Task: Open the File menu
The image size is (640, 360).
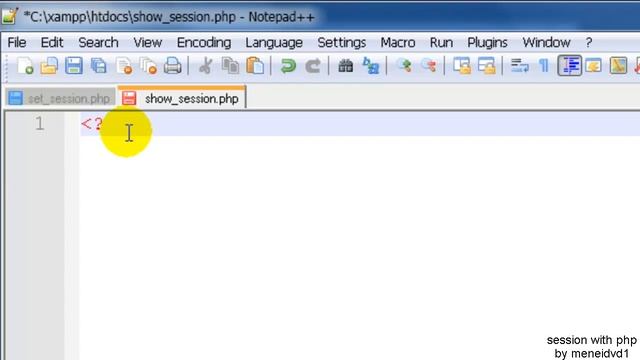Action: pyautogui.click(x=17, y=42)
